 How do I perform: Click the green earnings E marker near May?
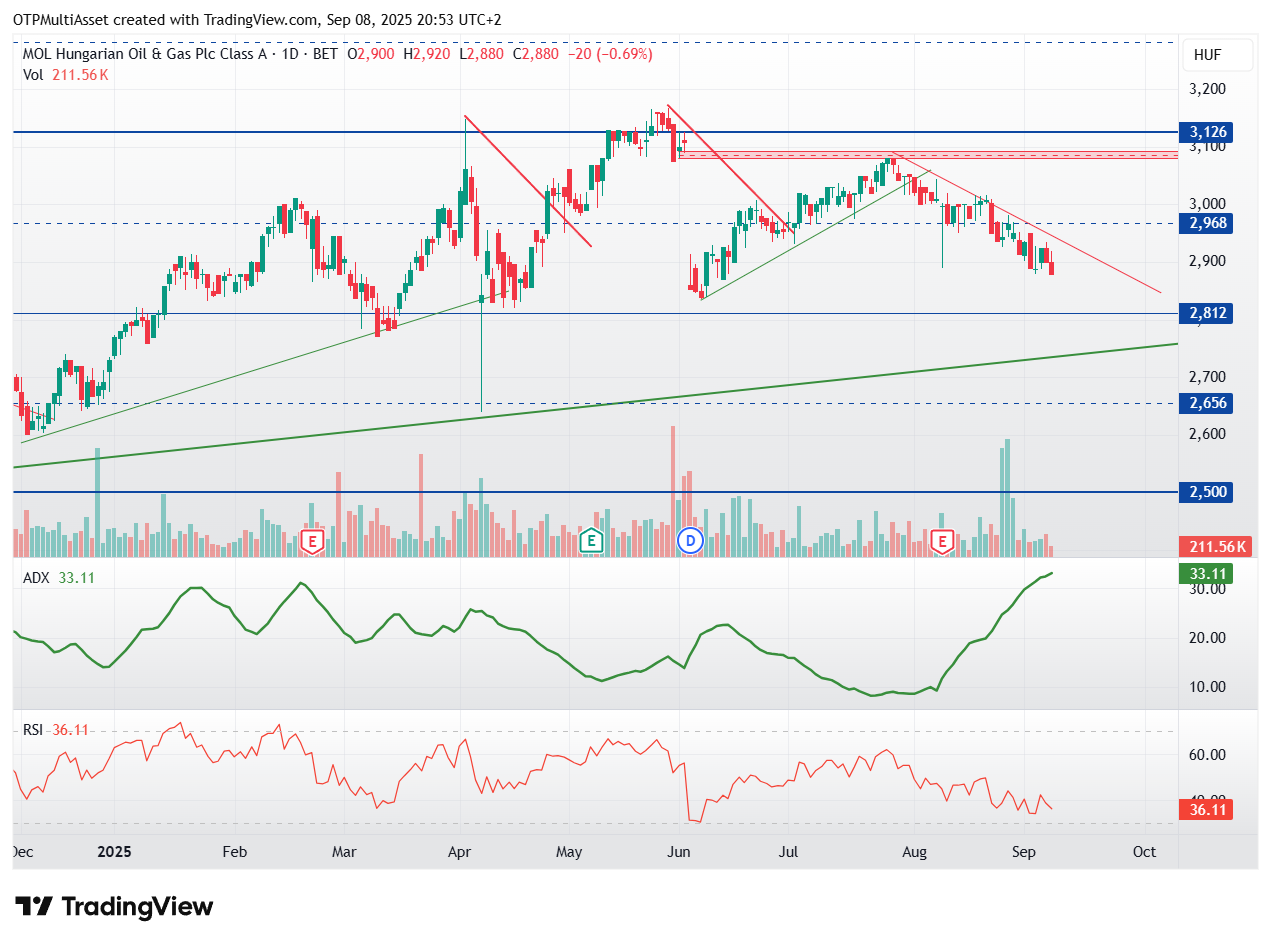click(592, 542)
